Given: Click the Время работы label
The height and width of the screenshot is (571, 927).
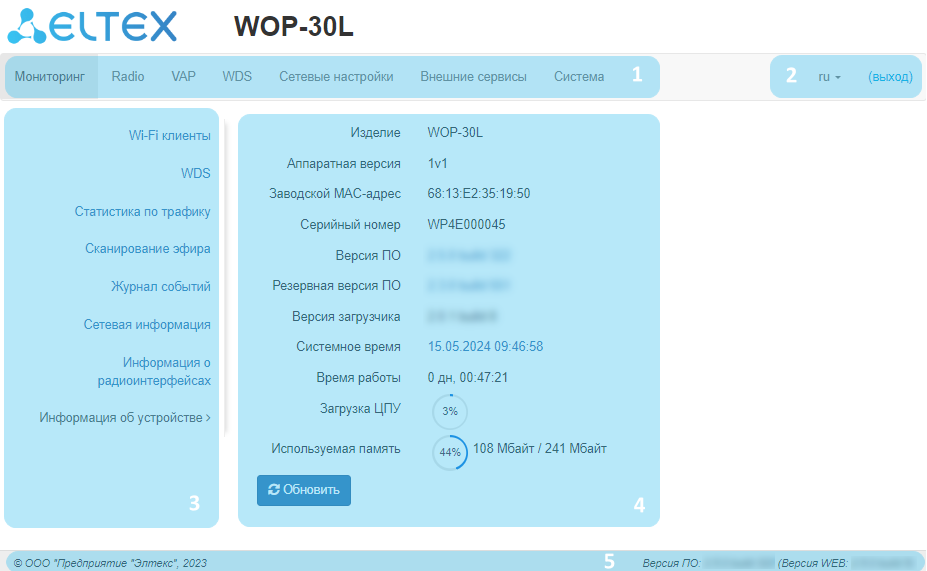Looking at the screenshot, I should click(358, 378).
